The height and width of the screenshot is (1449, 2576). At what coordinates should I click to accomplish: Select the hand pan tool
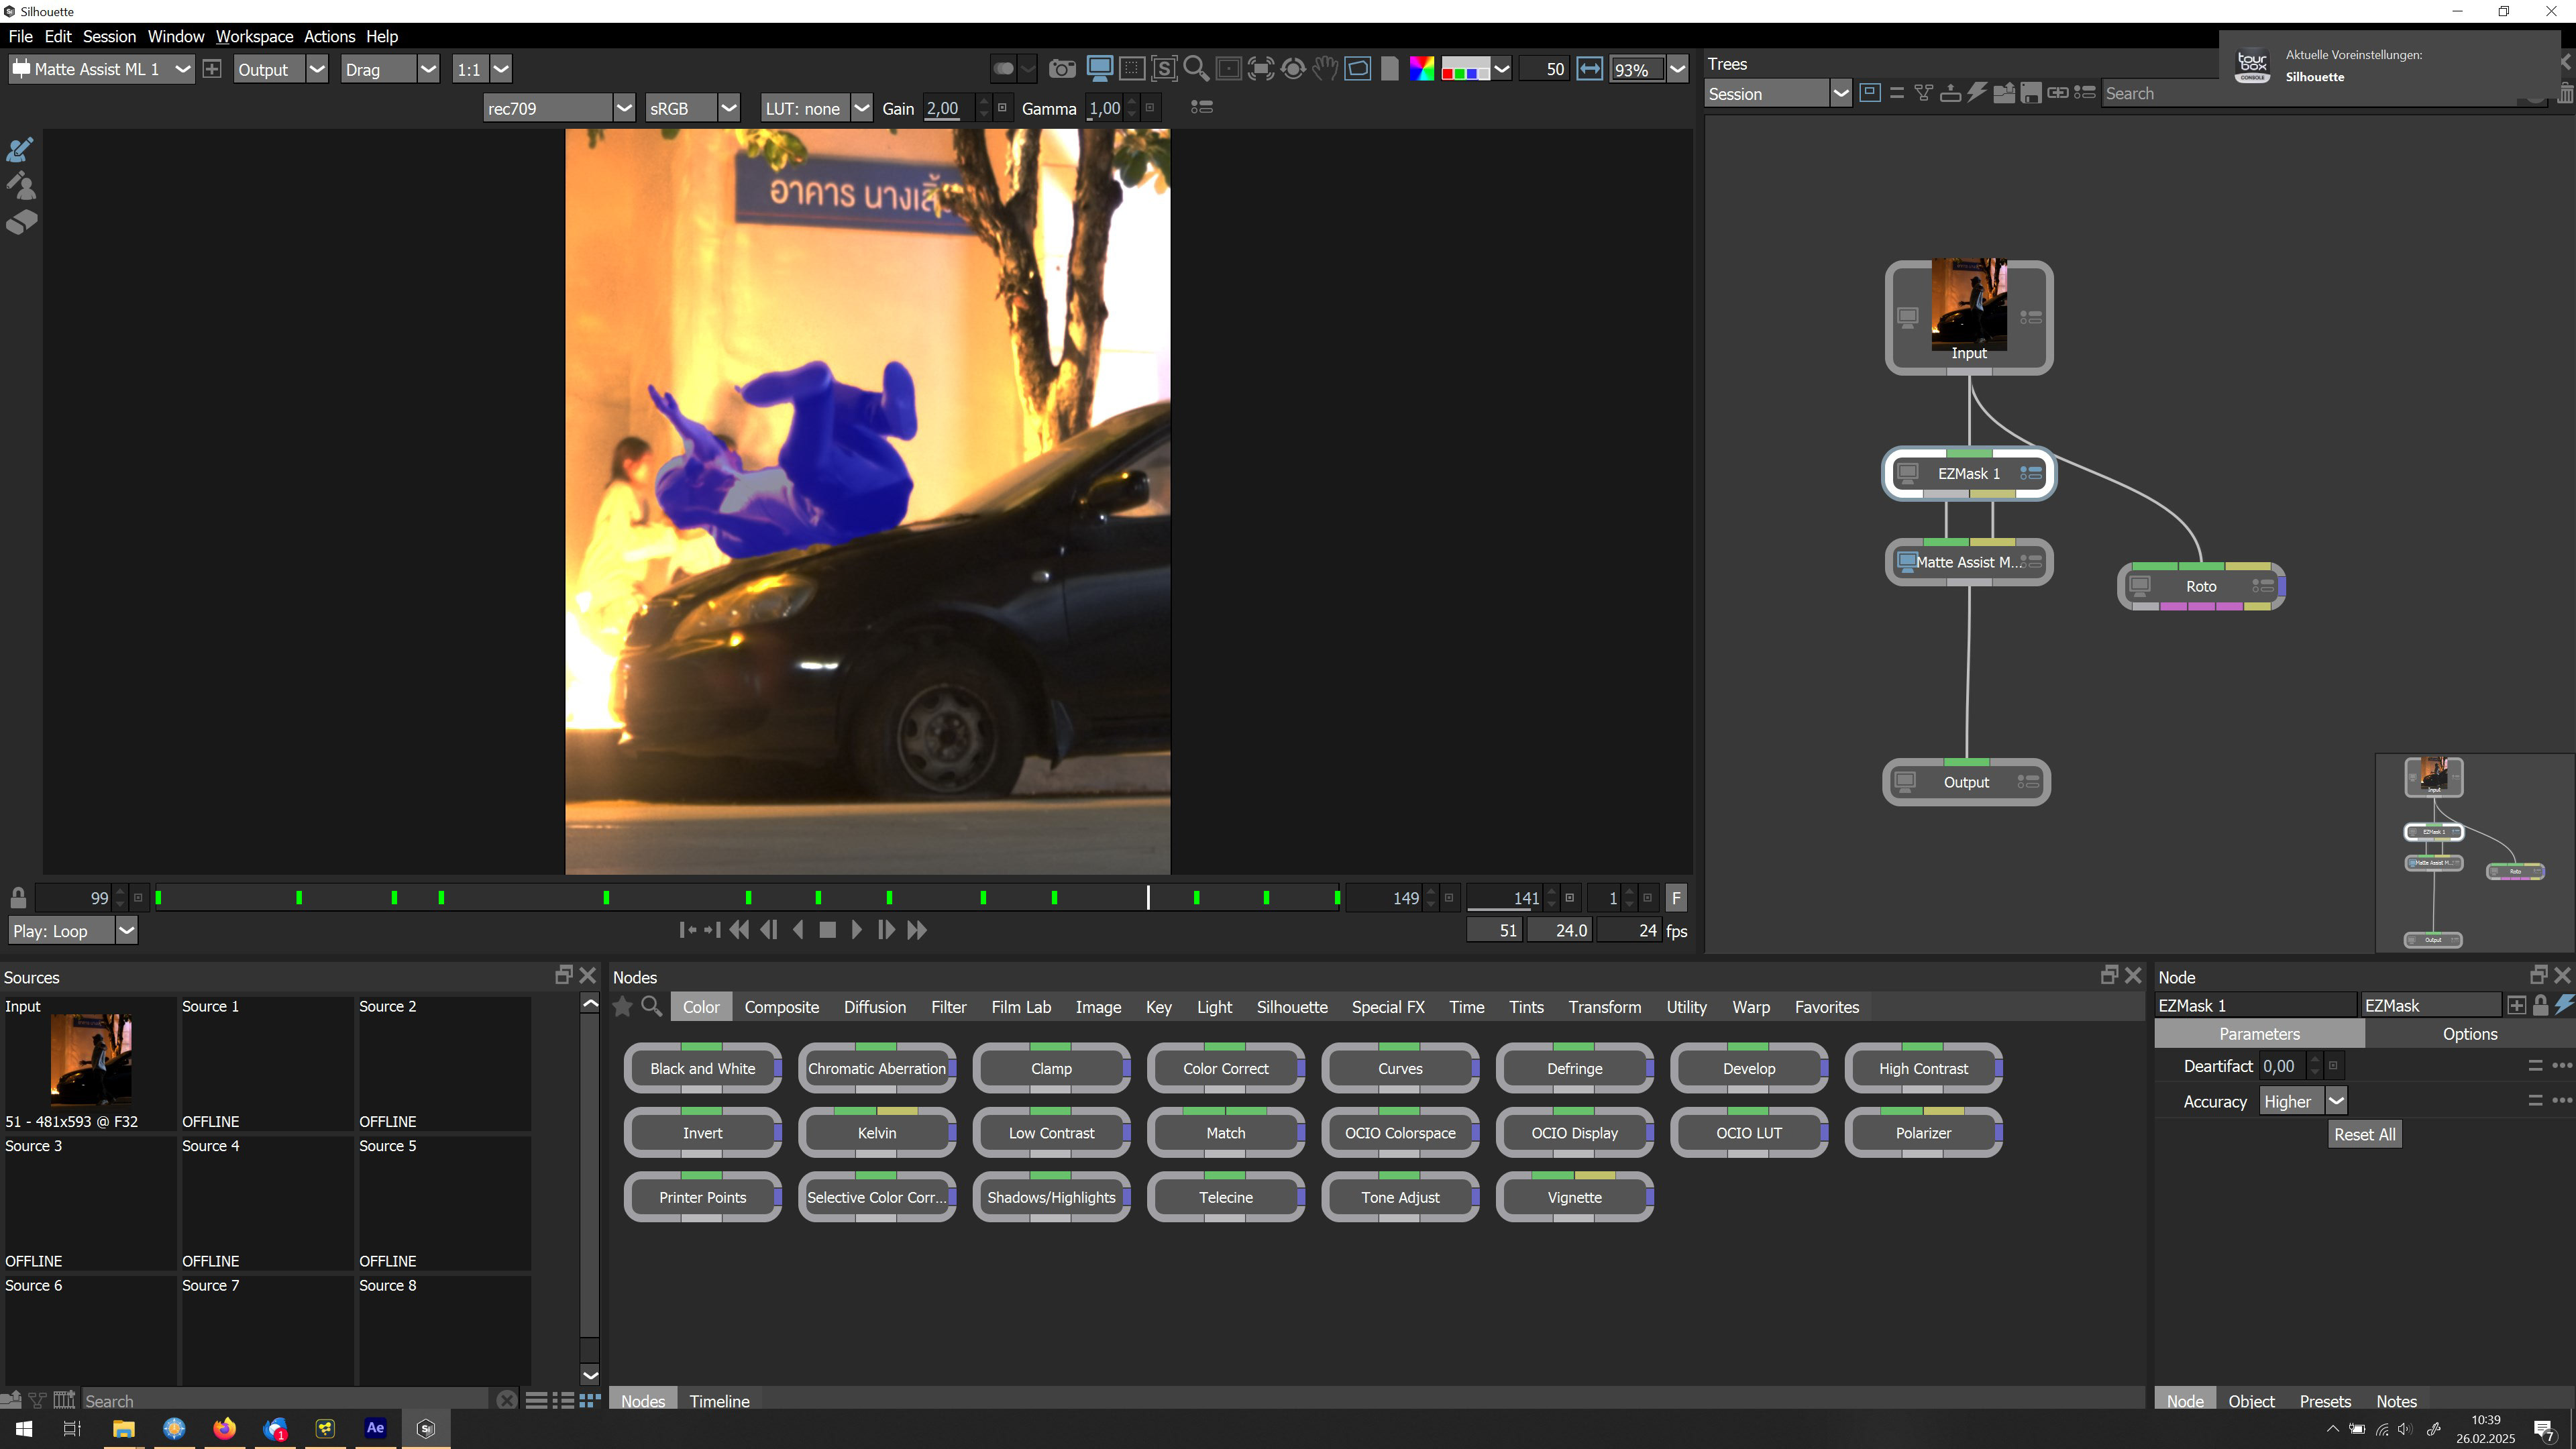pyautogui.click(x=1325, y=69)
